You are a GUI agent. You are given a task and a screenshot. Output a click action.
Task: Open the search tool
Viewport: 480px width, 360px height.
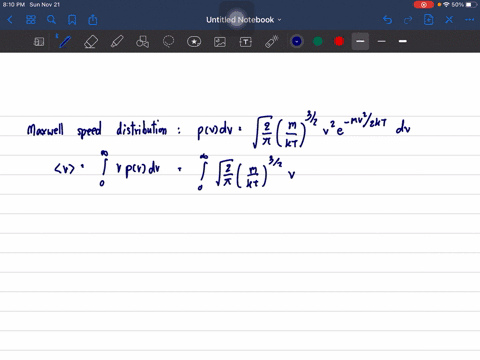[51, 20]
